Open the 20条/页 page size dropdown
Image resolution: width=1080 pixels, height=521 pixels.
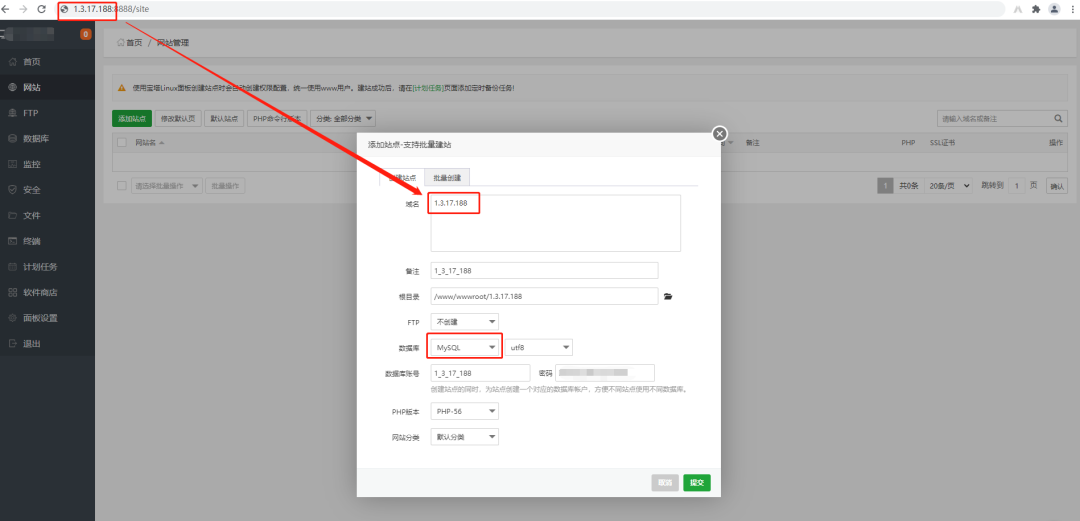click(x=949, y=186)
